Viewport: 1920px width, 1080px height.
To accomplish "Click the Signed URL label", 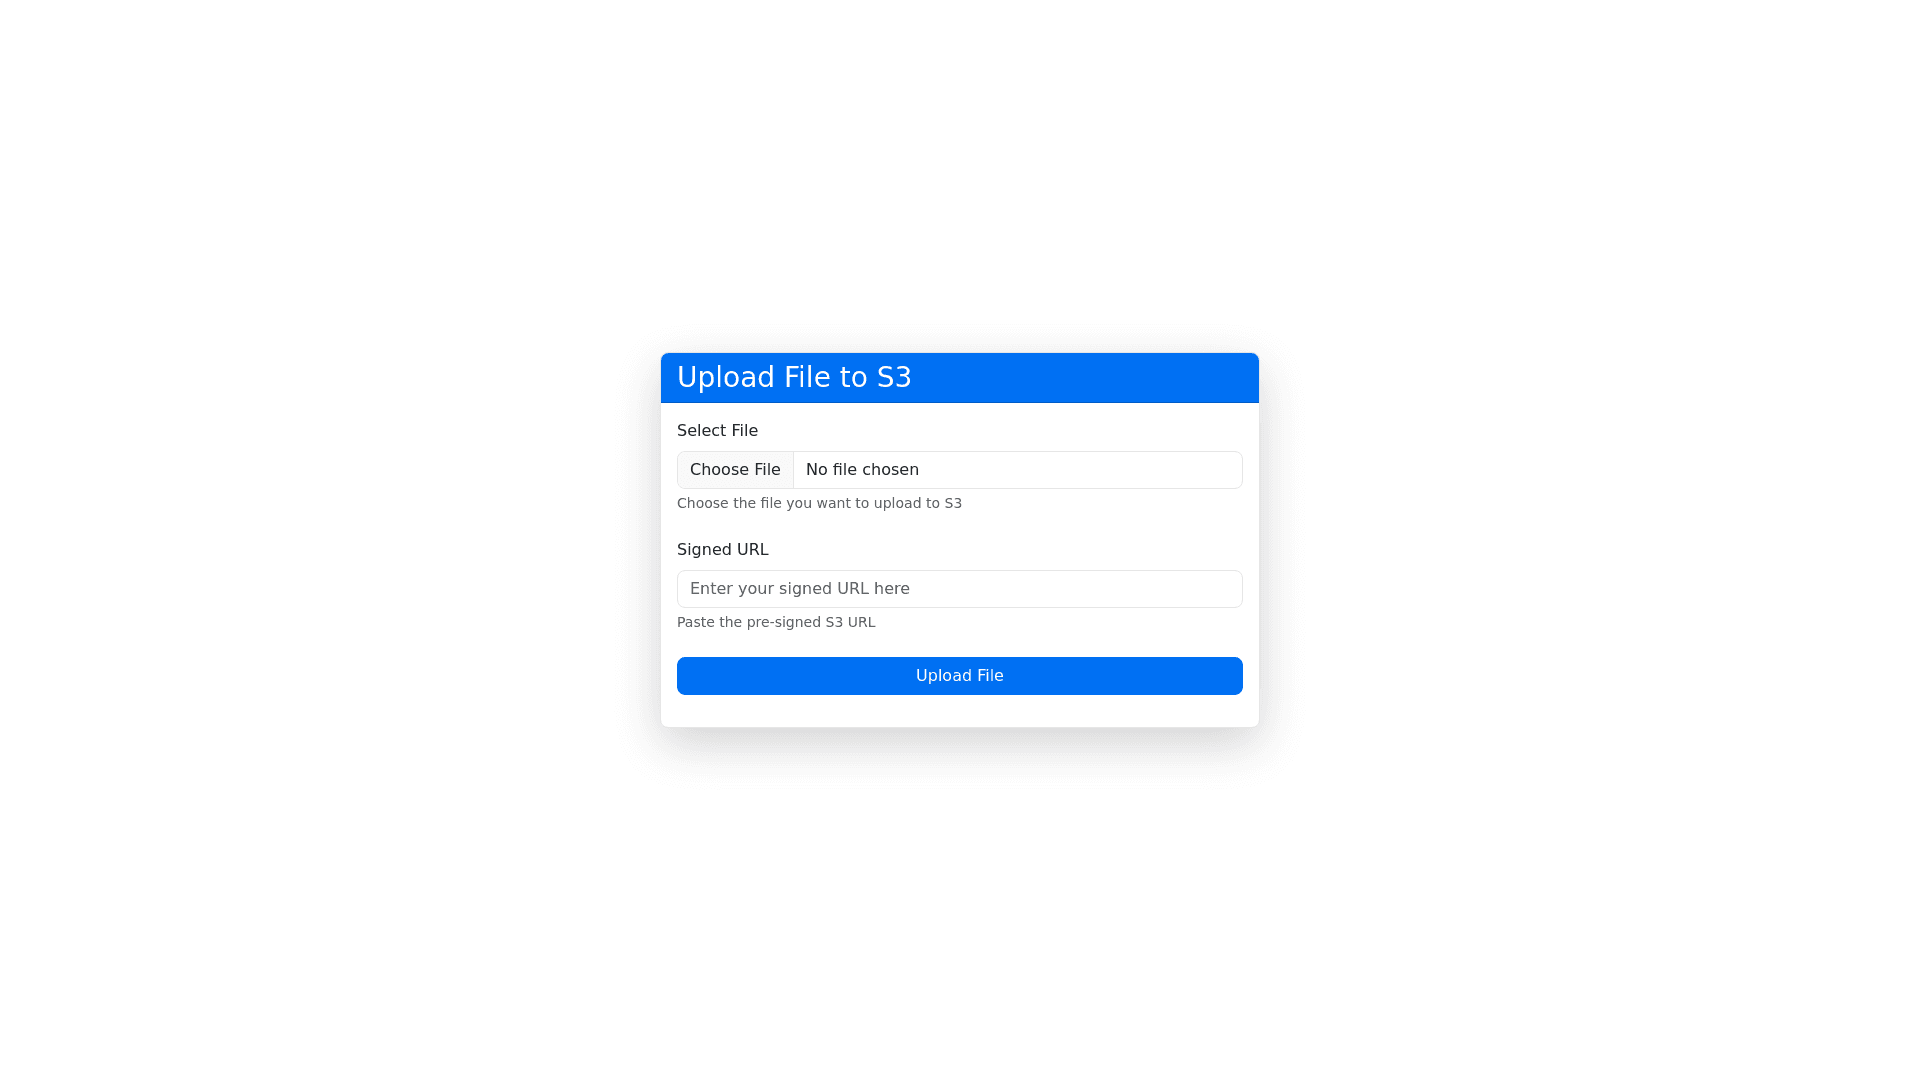I will 722,549.
